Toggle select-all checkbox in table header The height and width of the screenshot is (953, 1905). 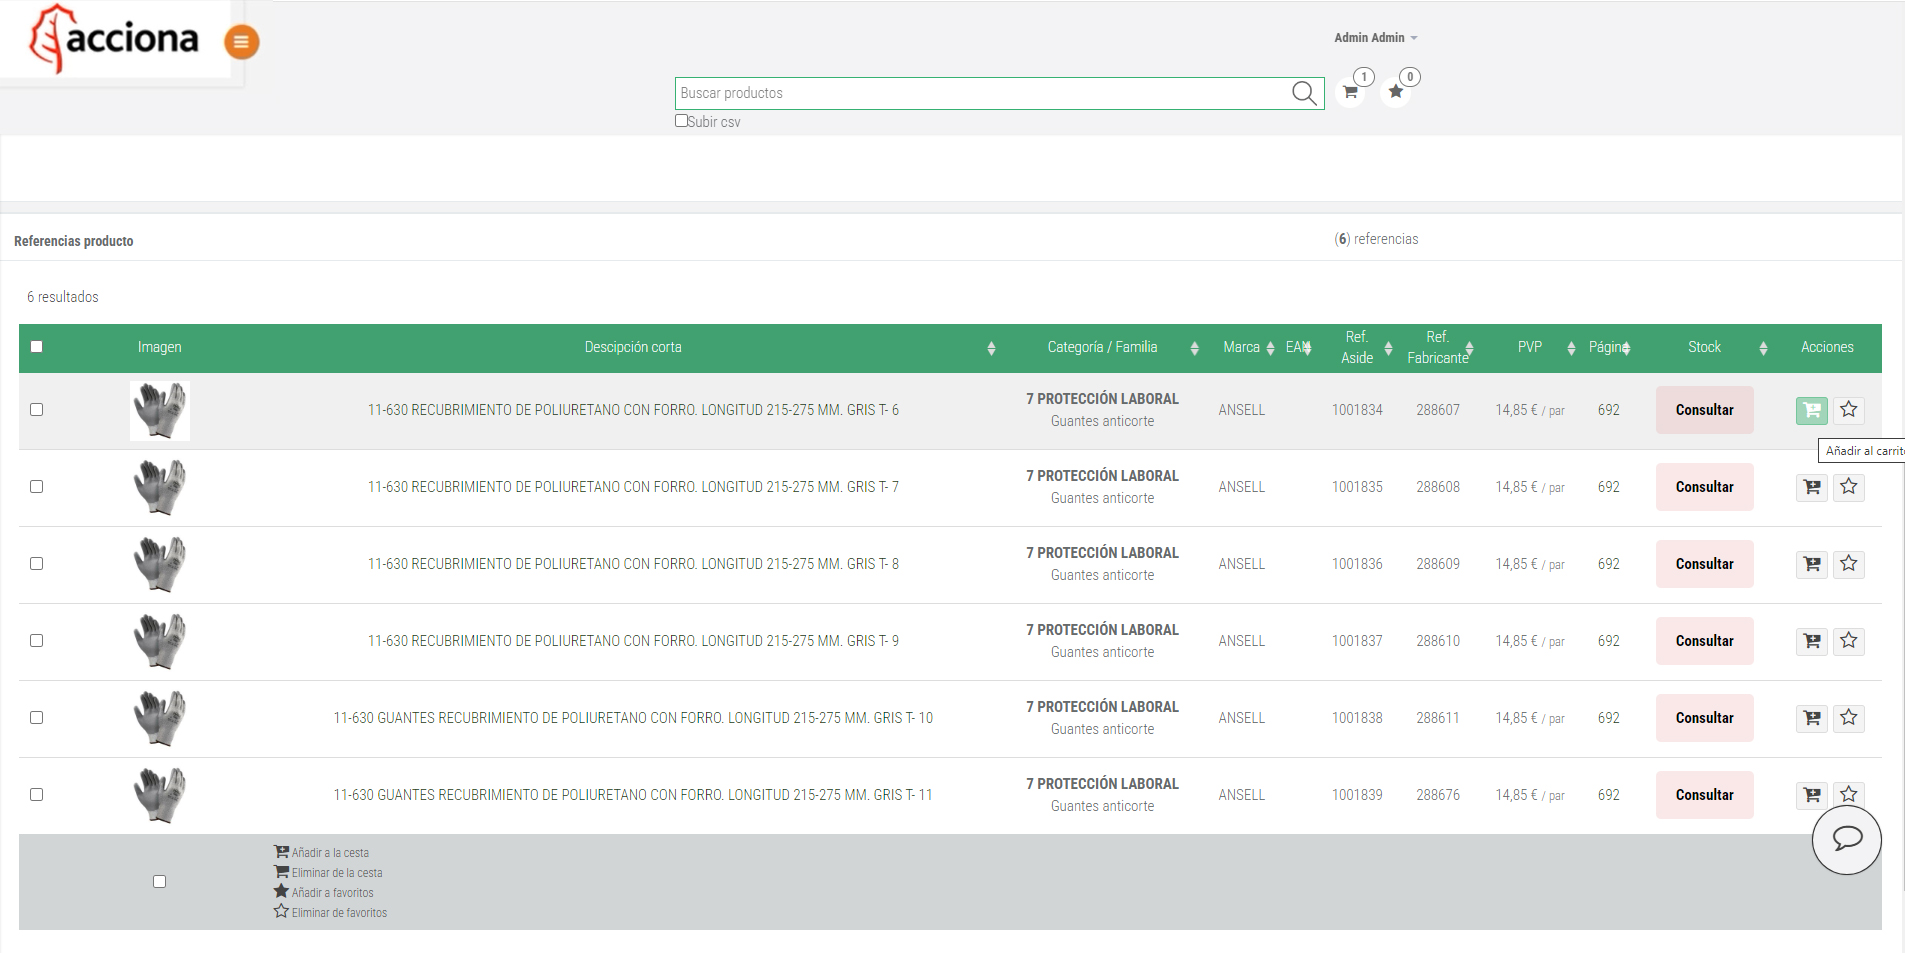click(37, 347)
